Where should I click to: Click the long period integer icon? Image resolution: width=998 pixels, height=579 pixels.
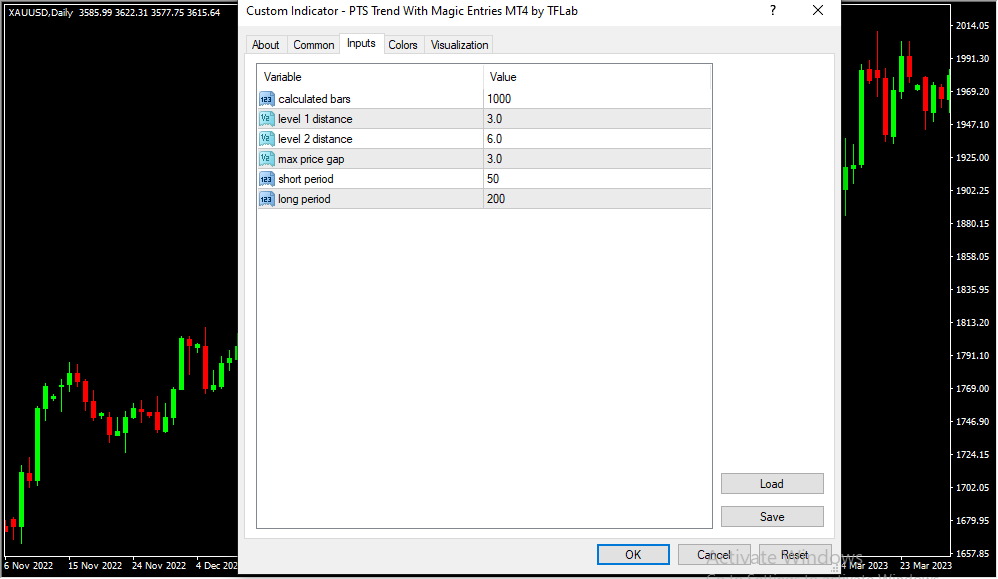click(x=266, y=199)
